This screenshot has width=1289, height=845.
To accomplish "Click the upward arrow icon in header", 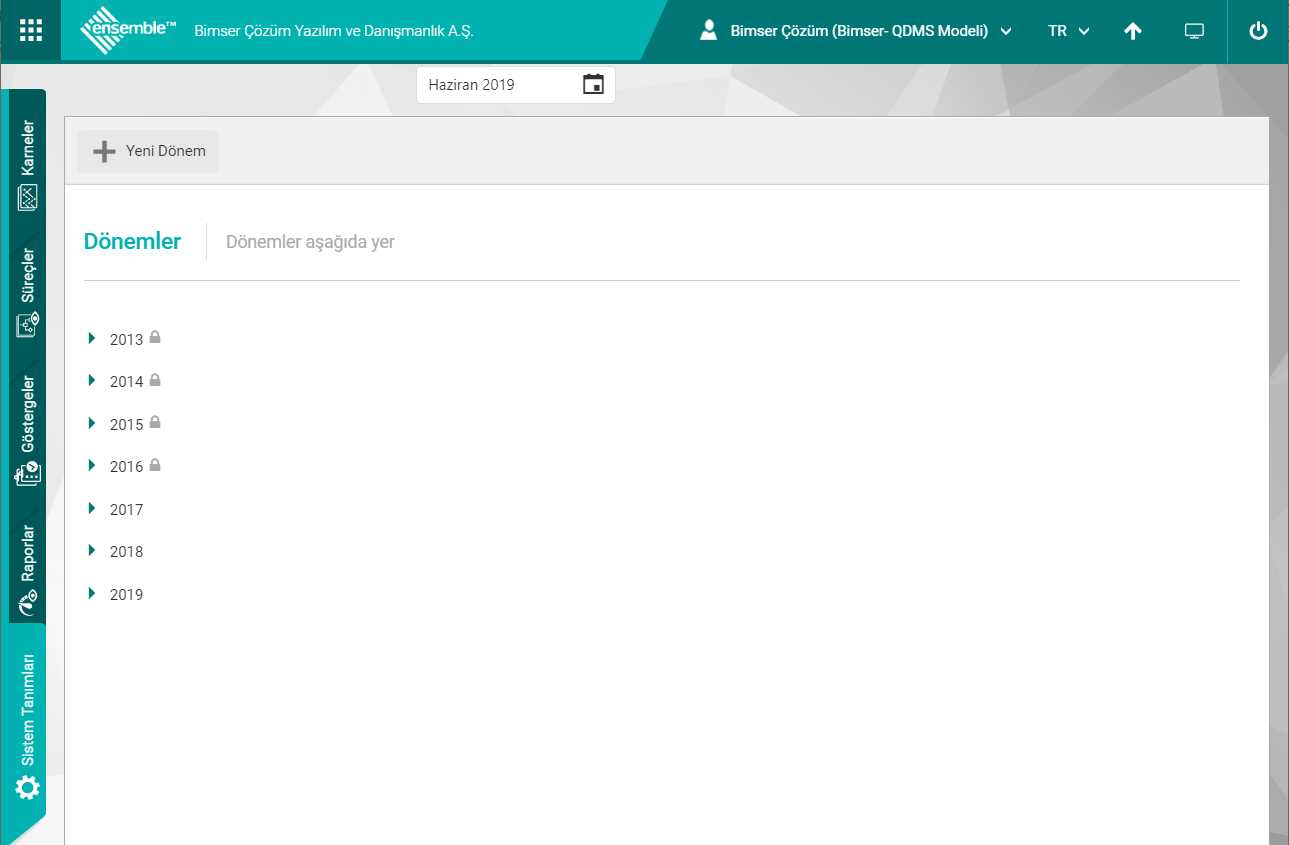I will (x=1132, y=31).
